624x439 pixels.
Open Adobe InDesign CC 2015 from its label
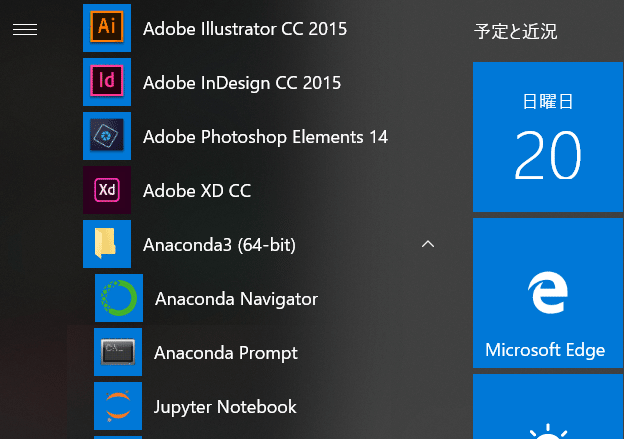[242, 82]
